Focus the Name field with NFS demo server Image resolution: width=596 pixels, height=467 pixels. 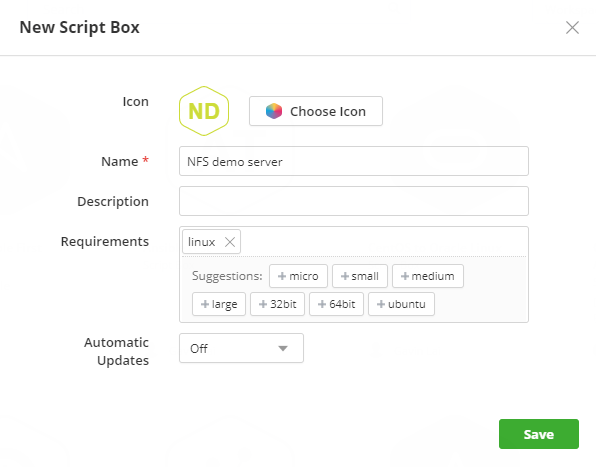(x=354, y=161)
